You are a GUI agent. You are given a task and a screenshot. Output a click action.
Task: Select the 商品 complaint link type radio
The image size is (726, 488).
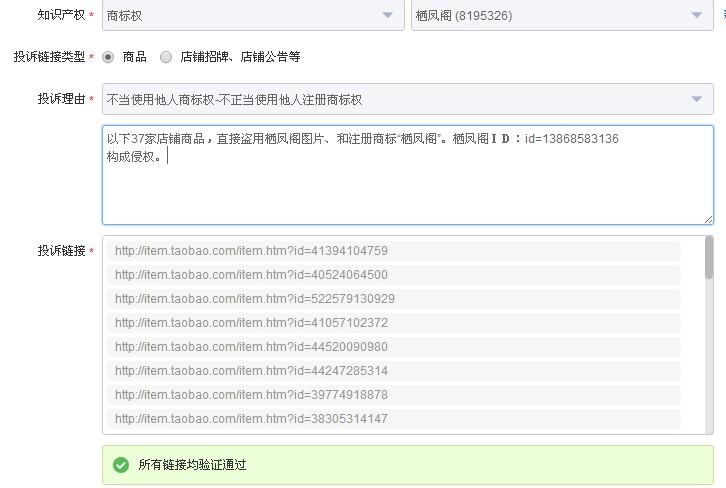click(x=108, y=57)
